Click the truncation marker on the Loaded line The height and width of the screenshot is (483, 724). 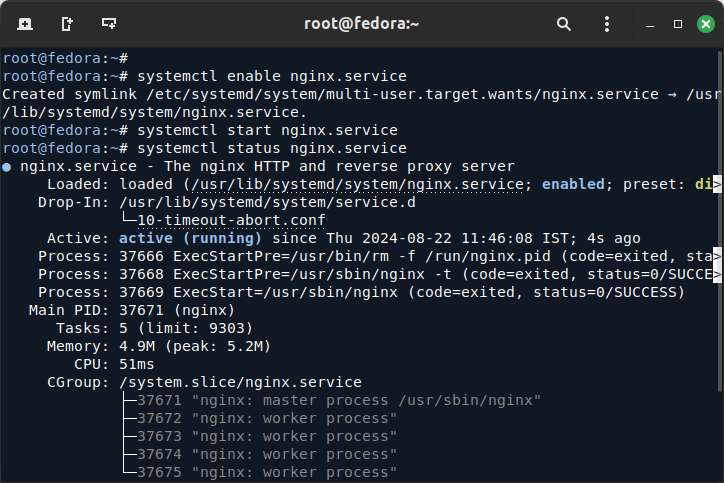(717, 184)
